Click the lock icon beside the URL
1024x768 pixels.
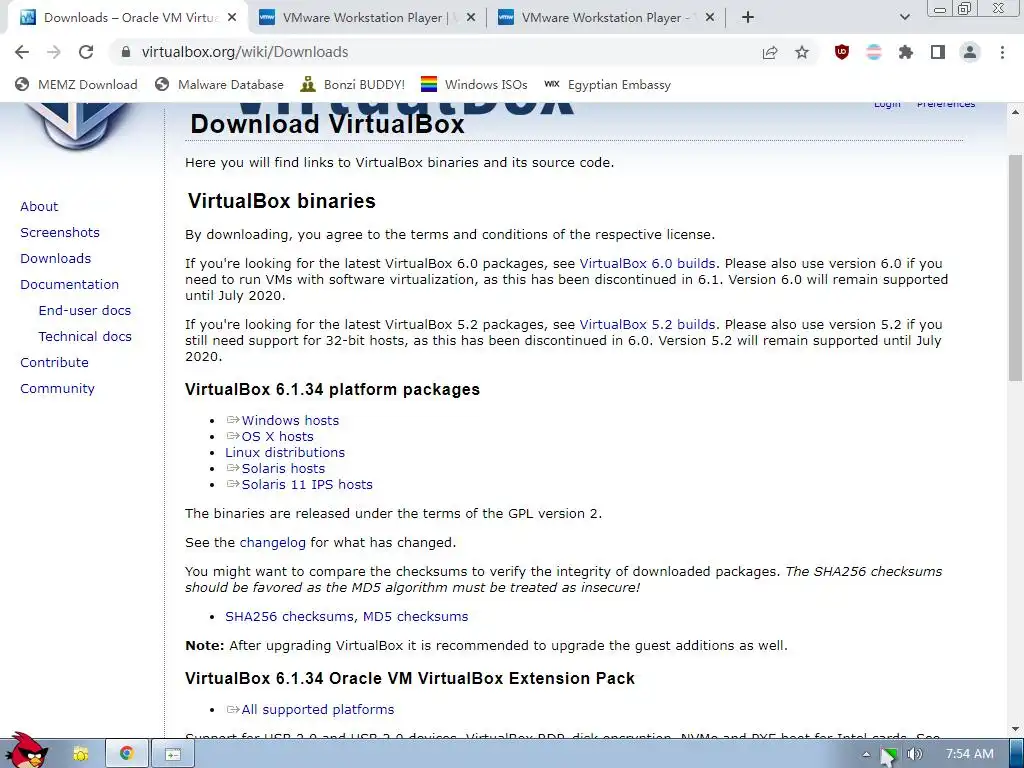click(126, 52)
